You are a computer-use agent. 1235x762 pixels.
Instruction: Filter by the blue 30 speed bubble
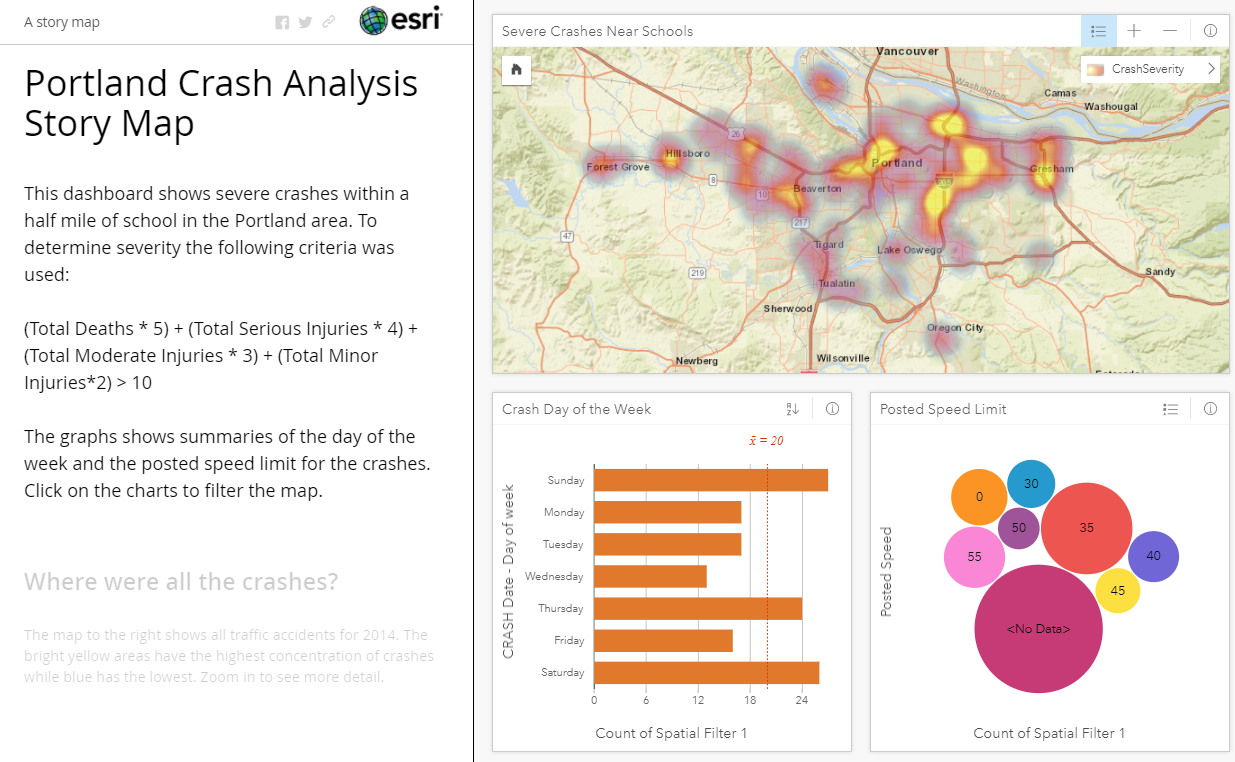pyautogui.click(x=1031, y=483)
